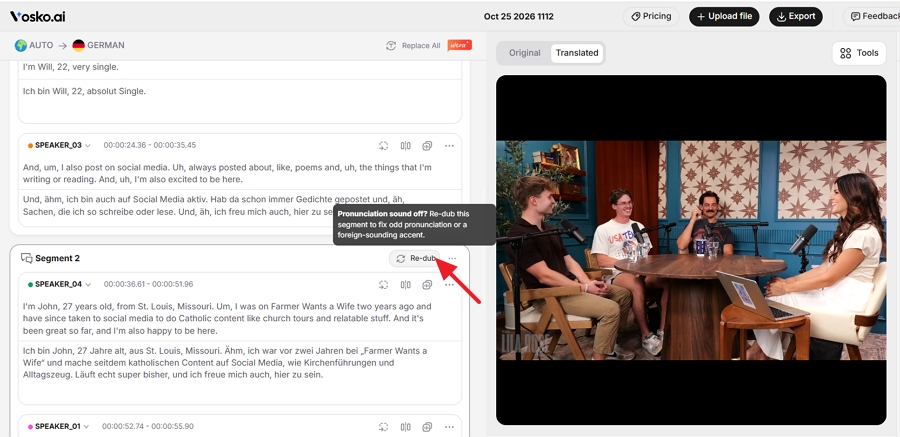Open more options for SPEAKER_01's row
Screen dimensions: 900x437
click(x=449, y=427)
